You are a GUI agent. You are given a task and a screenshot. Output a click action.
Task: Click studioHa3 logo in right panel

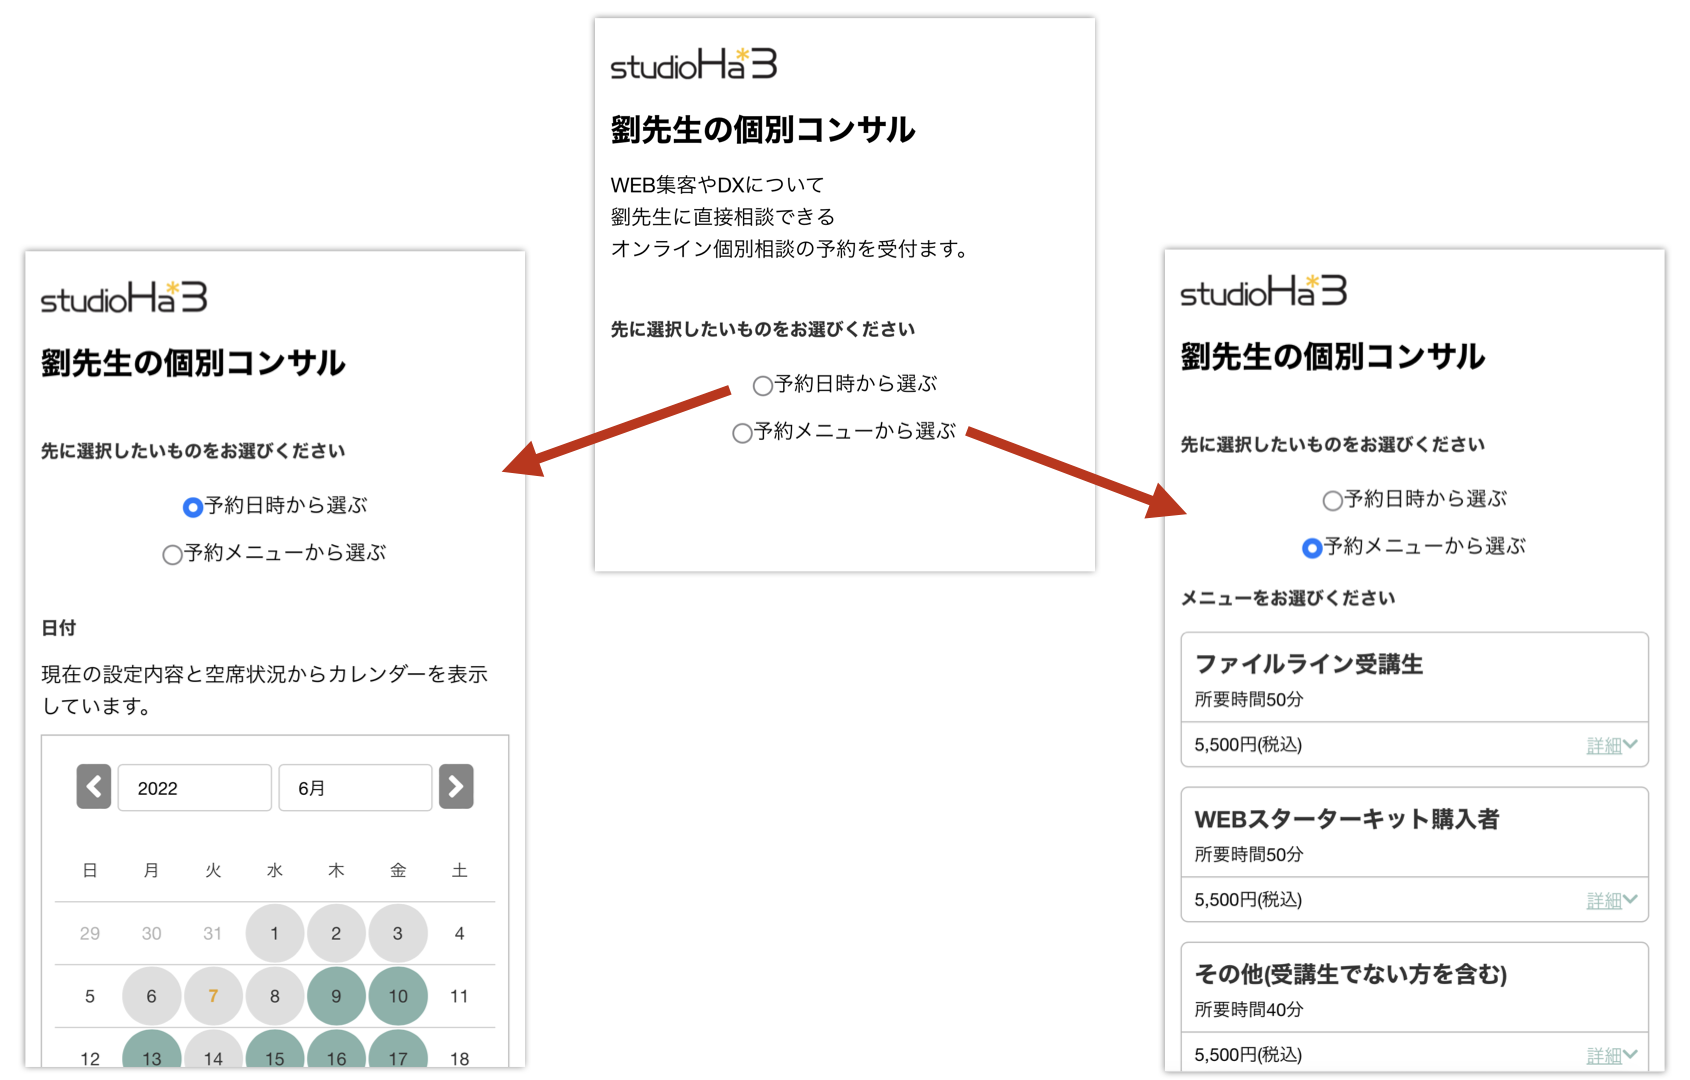[x=1264, y=291]
